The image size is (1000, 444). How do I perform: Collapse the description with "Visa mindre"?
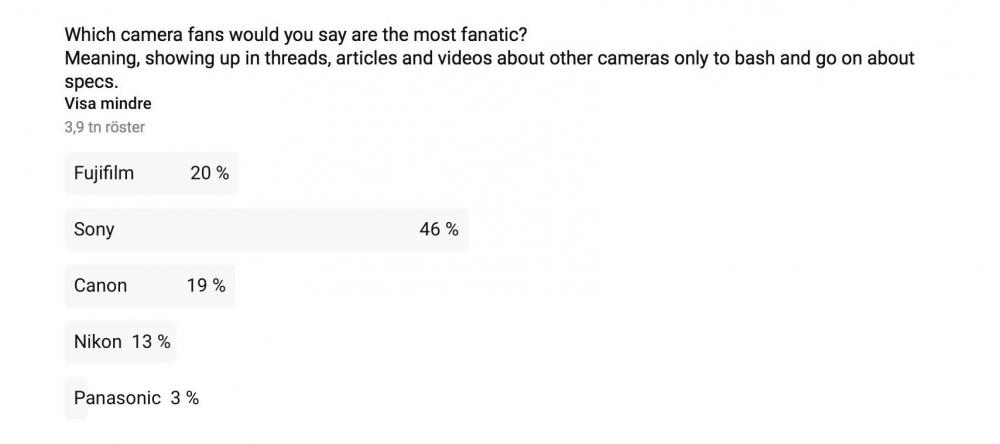pyautogui.click(x=107, y=104)
